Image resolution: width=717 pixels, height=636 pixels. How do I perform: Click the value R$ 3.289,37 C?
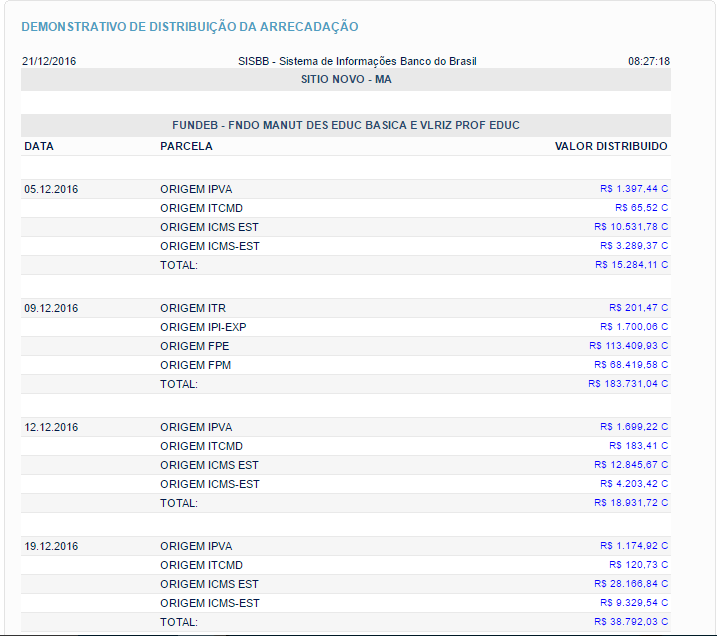[x=634, y=246]
